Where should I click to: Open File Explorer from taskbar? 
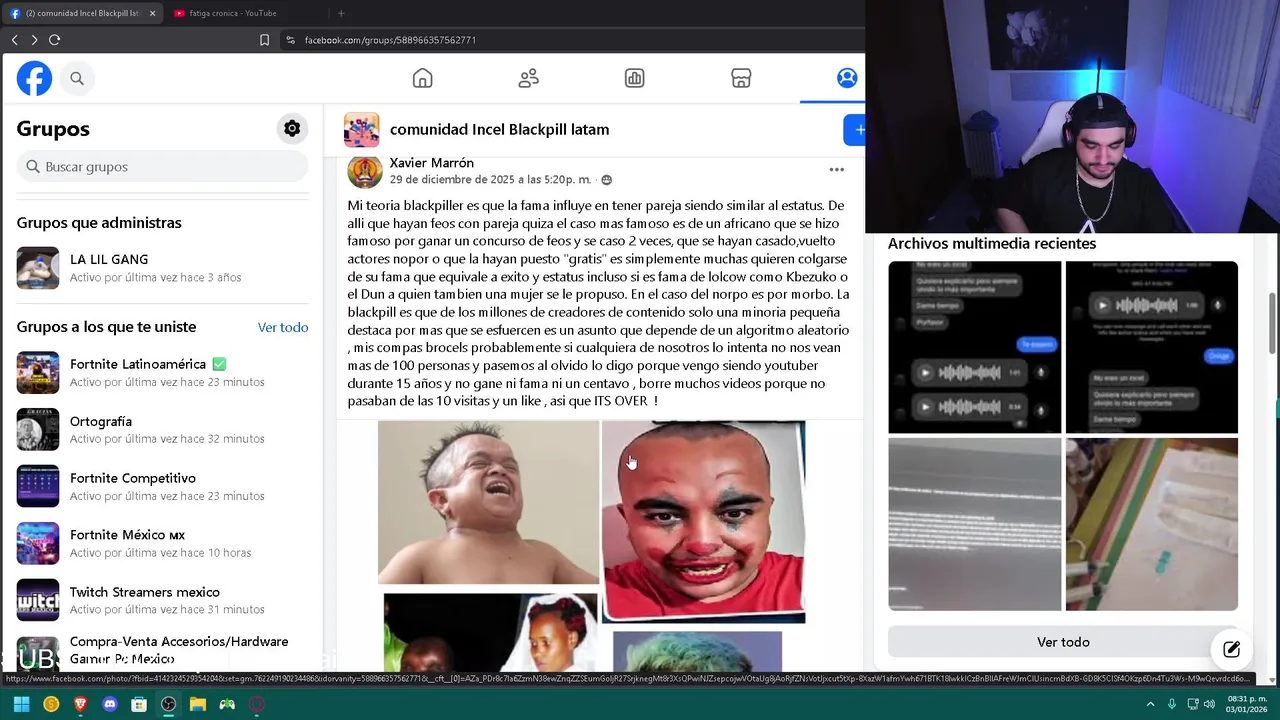(198, 704)
